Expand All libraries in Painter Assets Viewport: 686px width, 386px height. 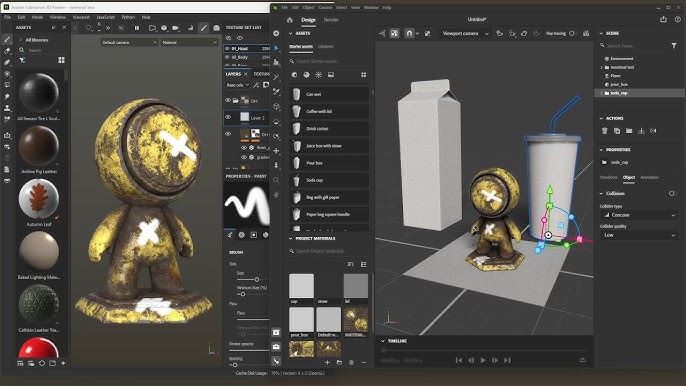point(21,40)
